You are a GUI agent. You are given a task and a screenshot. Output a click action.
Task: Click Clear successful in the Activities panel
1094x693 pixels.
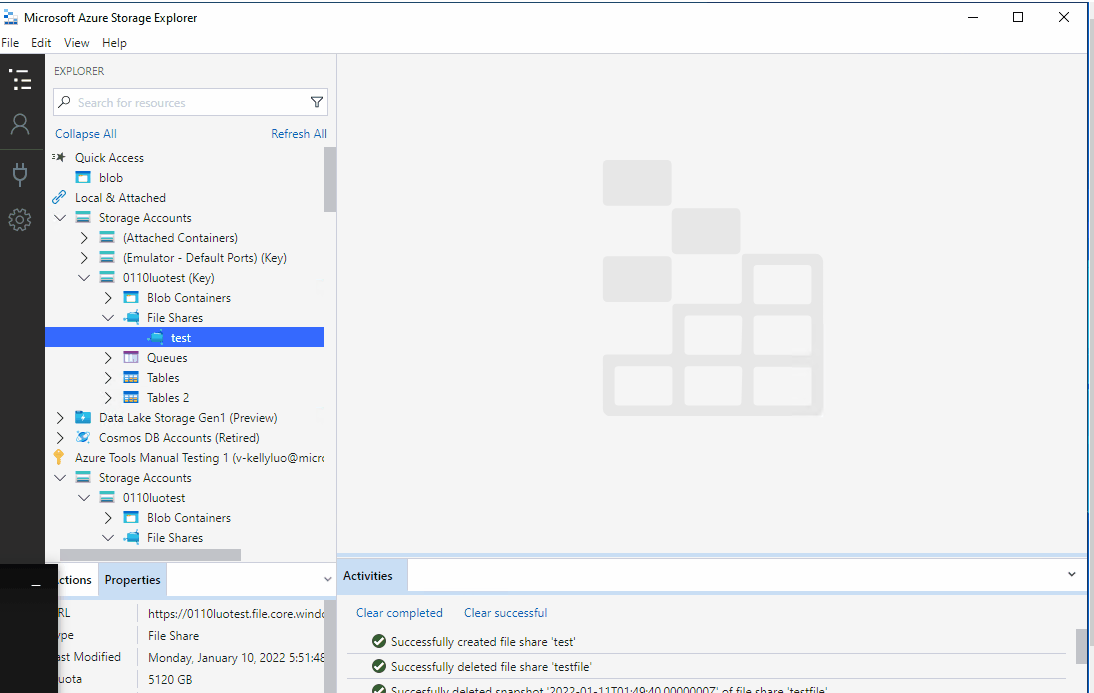[505, 612]
